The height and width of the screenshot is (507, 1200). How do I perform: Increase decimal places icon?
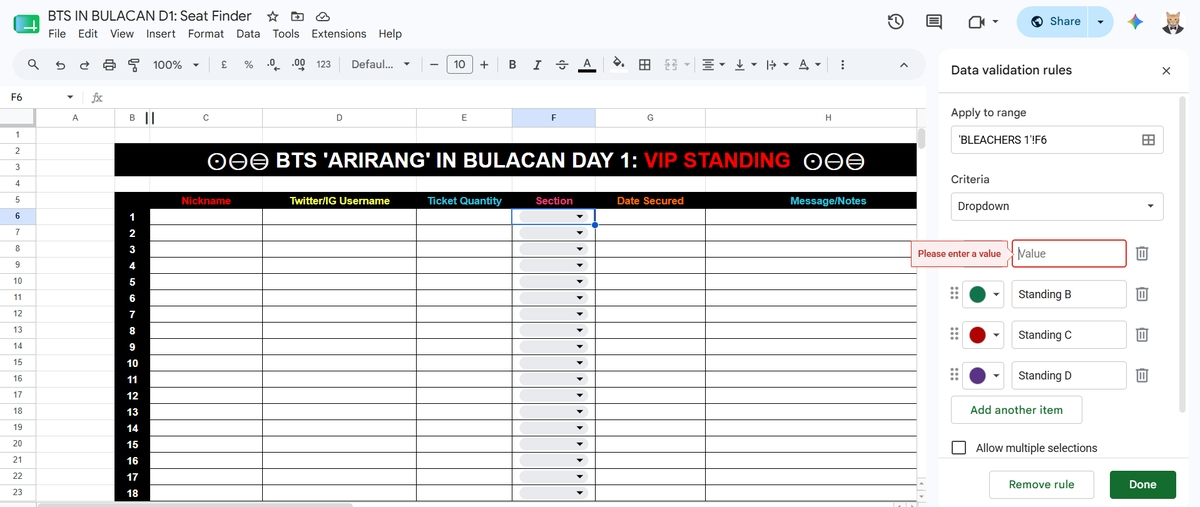pos(297,64)
